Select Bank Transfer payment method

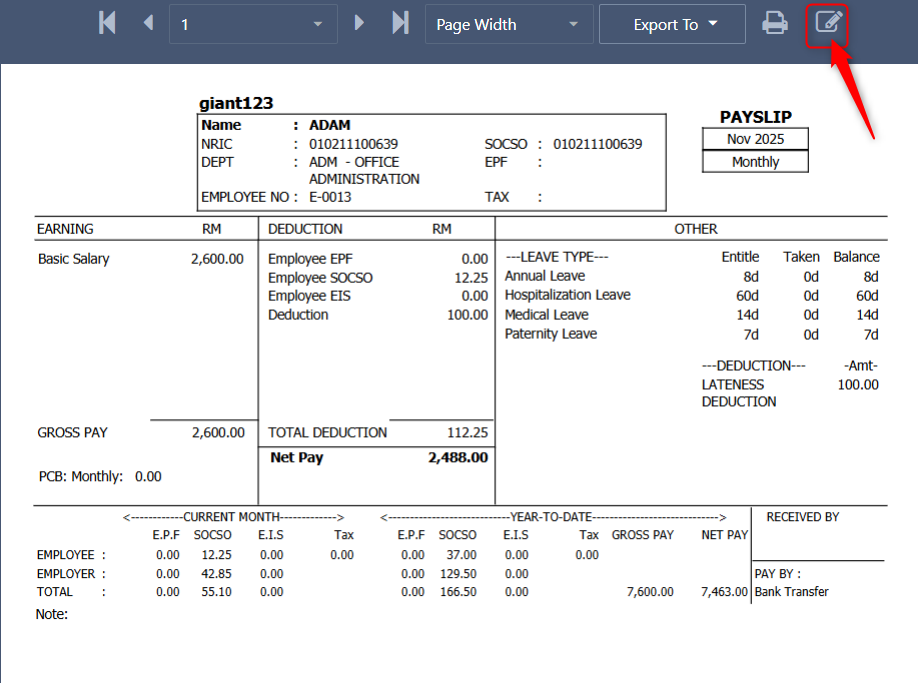point(792,592)
